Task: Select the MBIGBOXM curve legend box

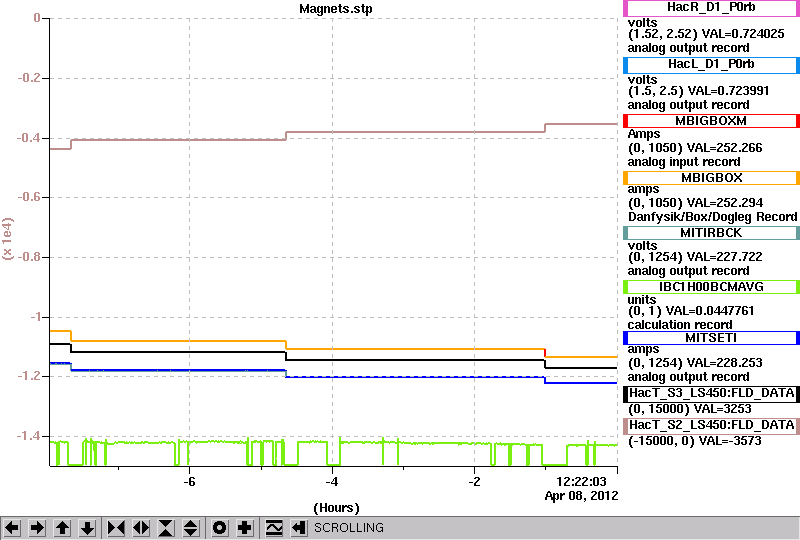Action: coord(711,121)
